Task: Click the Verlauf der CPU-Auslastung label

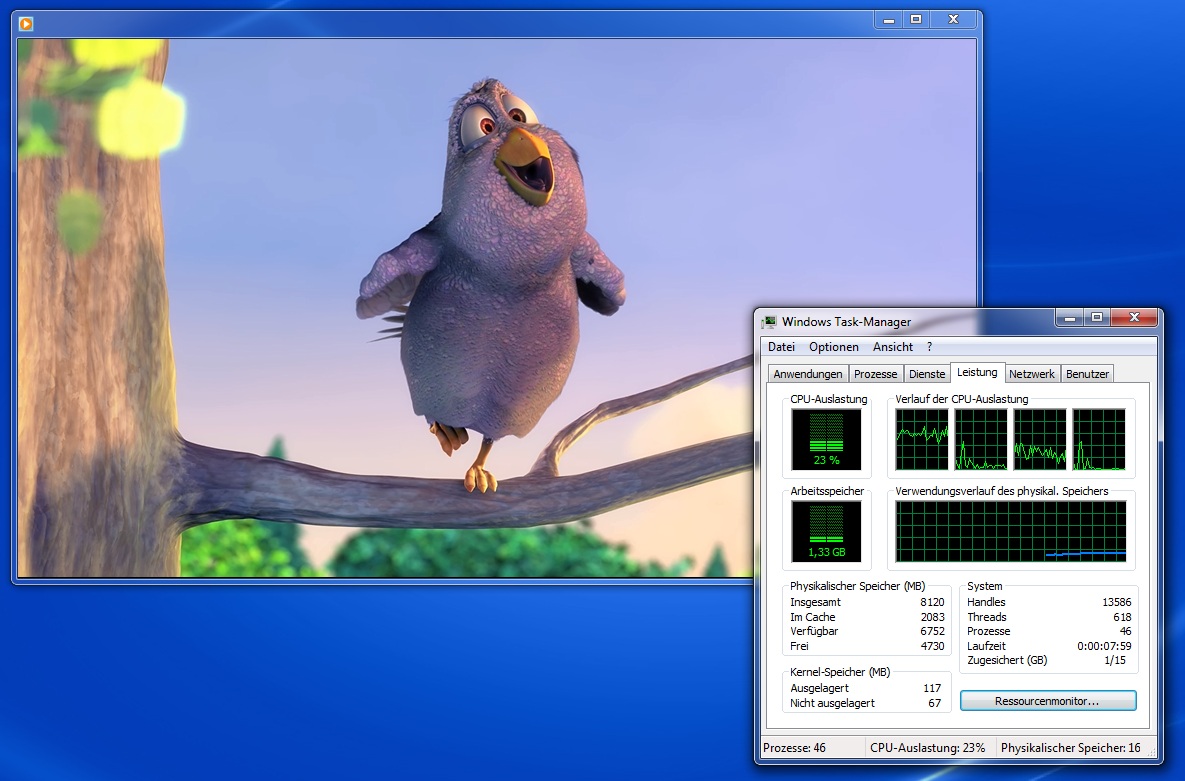Action: [x=961, y=399]
